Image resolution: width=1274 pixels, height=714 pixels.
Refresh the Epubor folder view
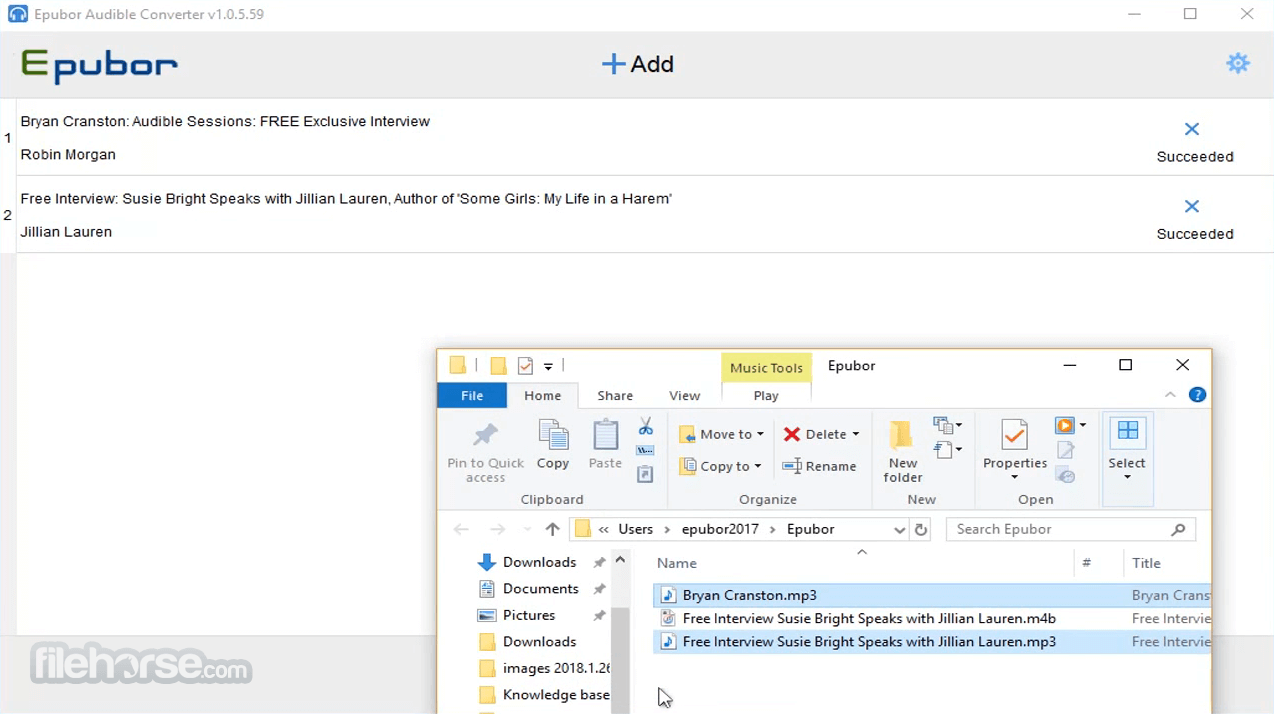[921, 530]
